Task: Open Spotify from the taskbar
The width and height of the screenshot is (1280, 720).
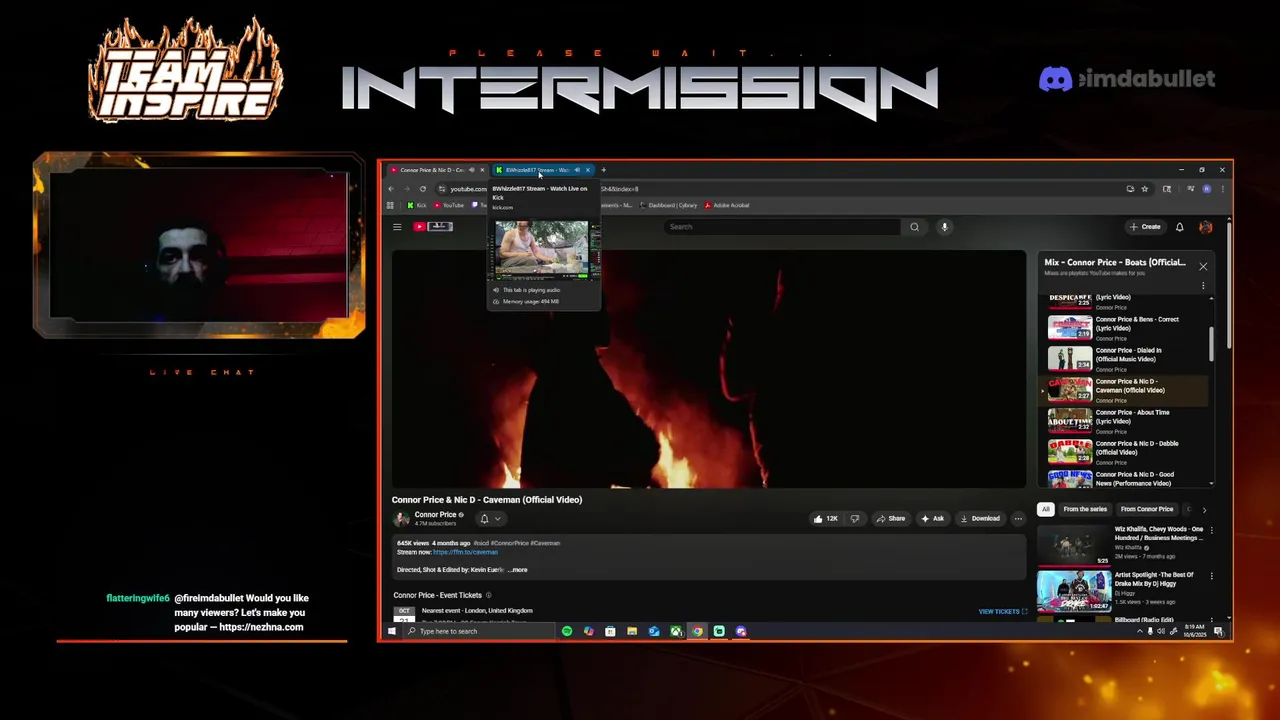Action: [567, 631]
